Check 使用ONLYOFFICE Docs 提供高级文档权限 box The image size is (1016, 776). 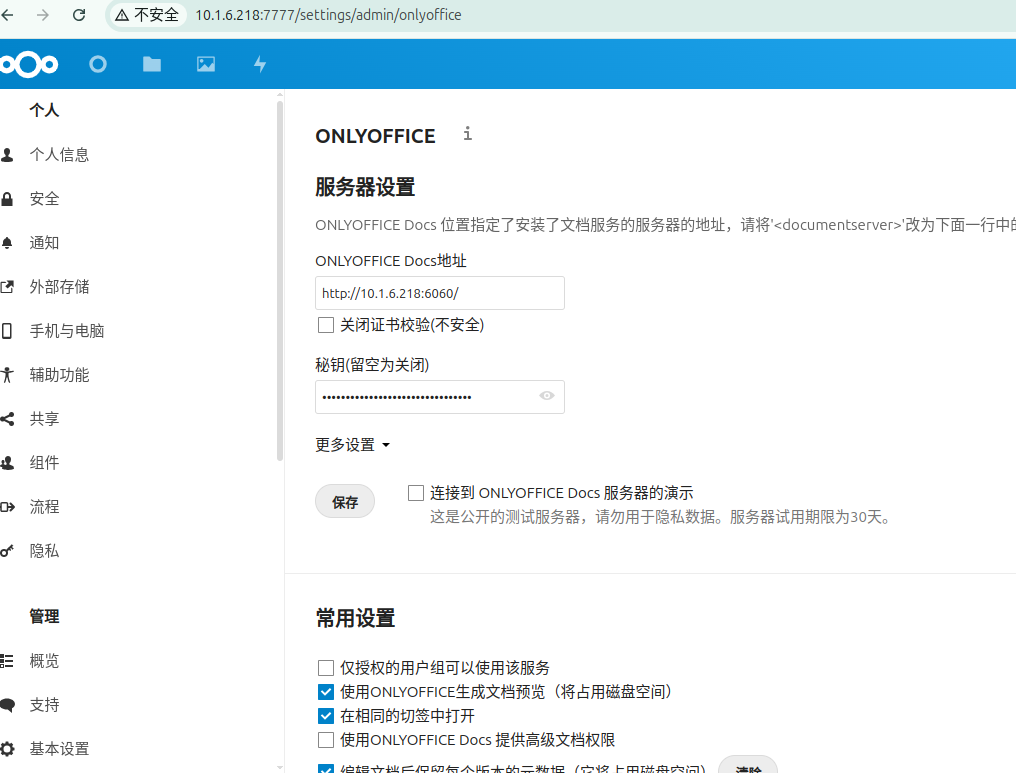(326, 740)
